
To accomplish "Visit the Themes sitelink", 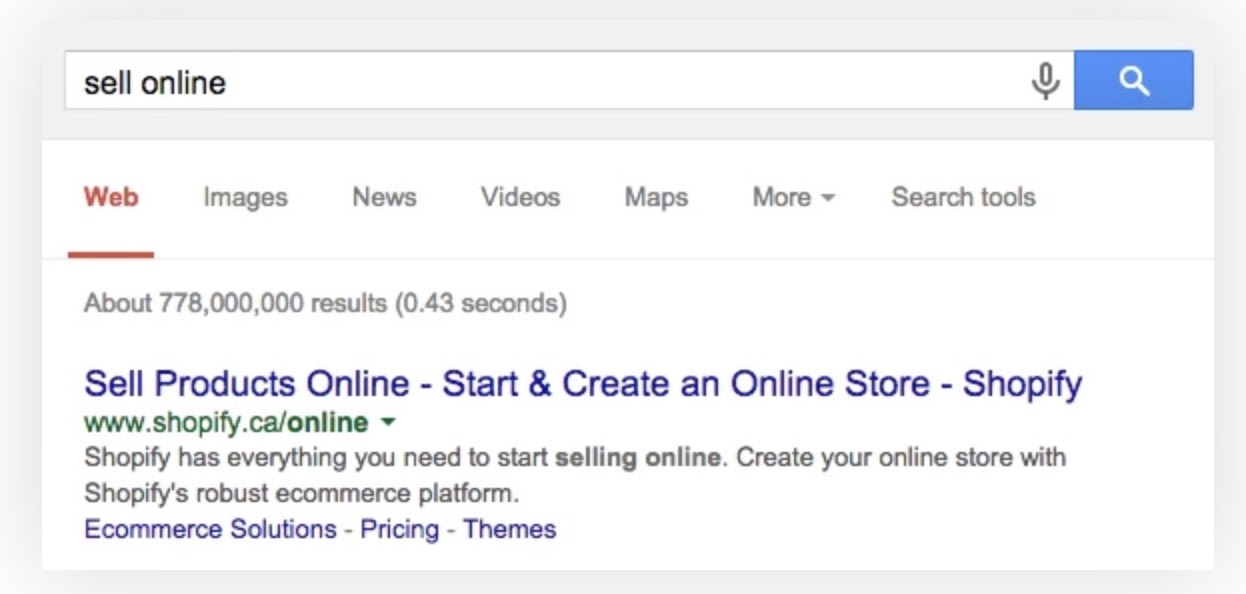I will pos(509,529).
